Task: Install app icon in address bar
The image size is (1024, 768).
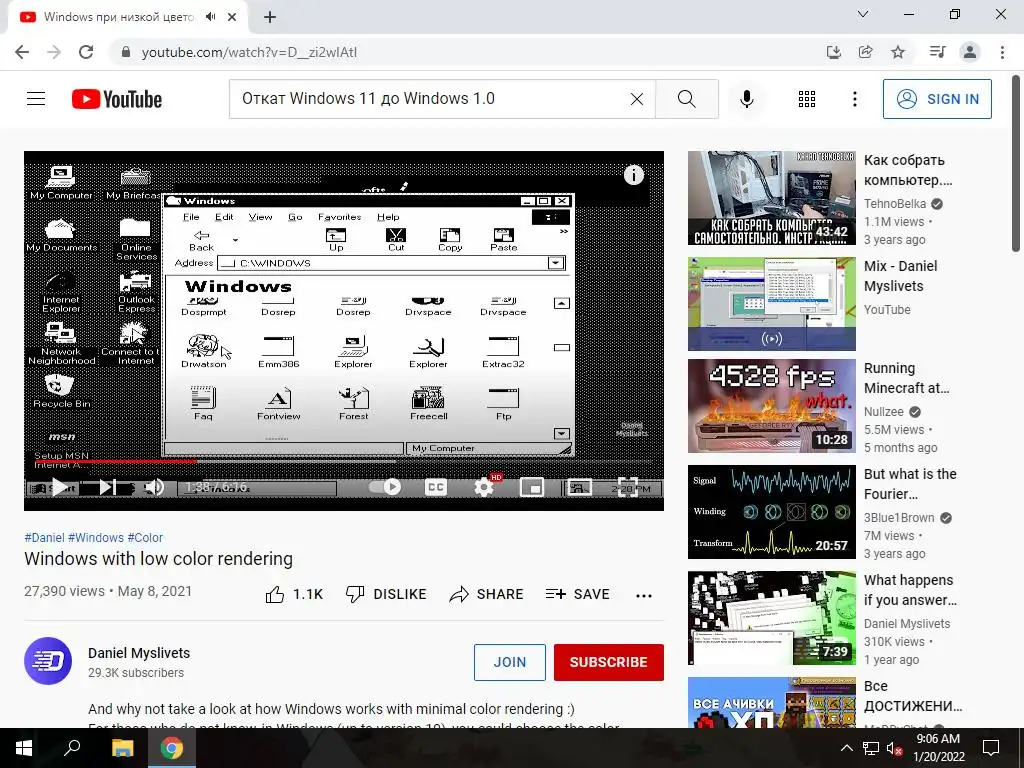Action: point(833,52)
